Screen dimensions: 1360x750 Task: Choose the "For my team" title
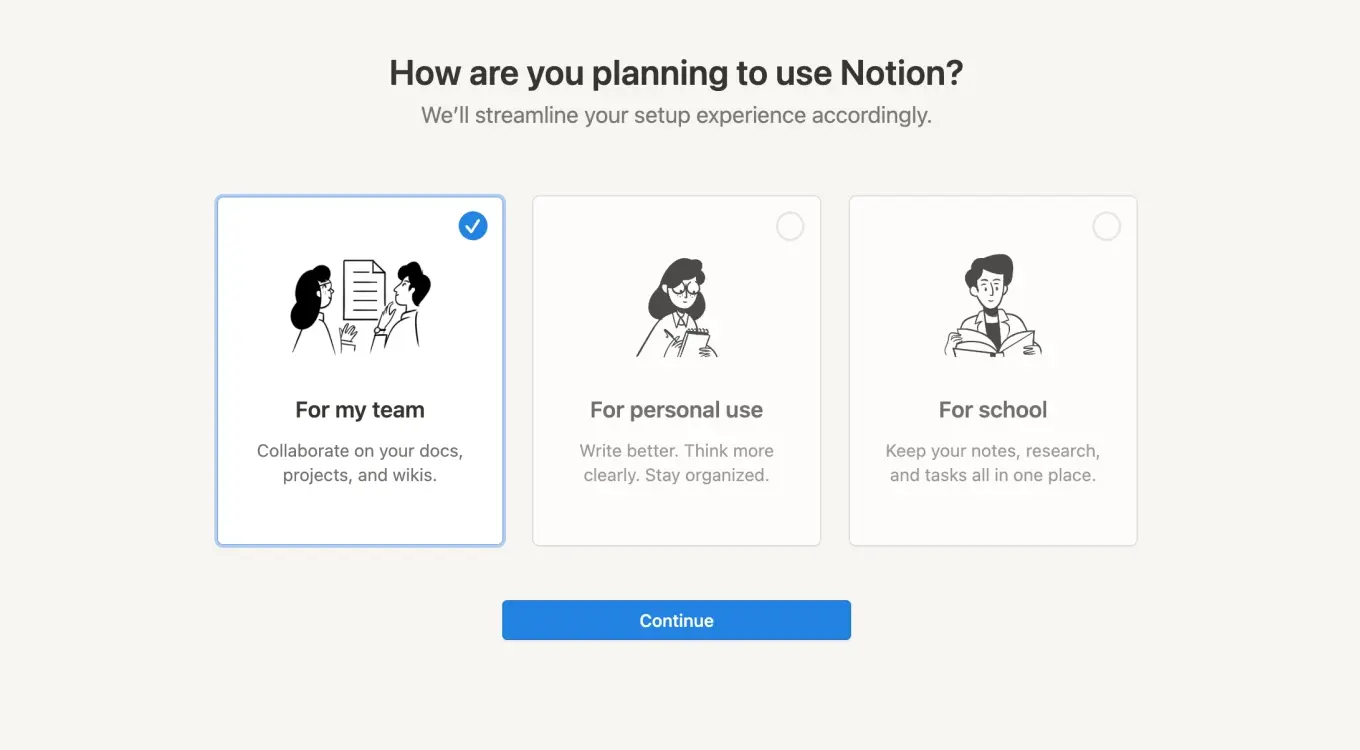(360, 410)
